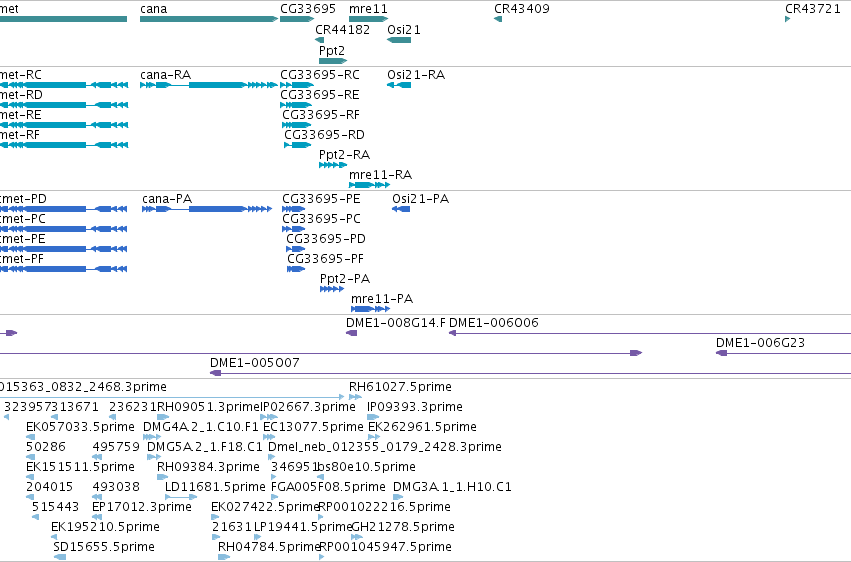
Task: Click the GH21278.5prime EST label
Action: tap(403, 528)
